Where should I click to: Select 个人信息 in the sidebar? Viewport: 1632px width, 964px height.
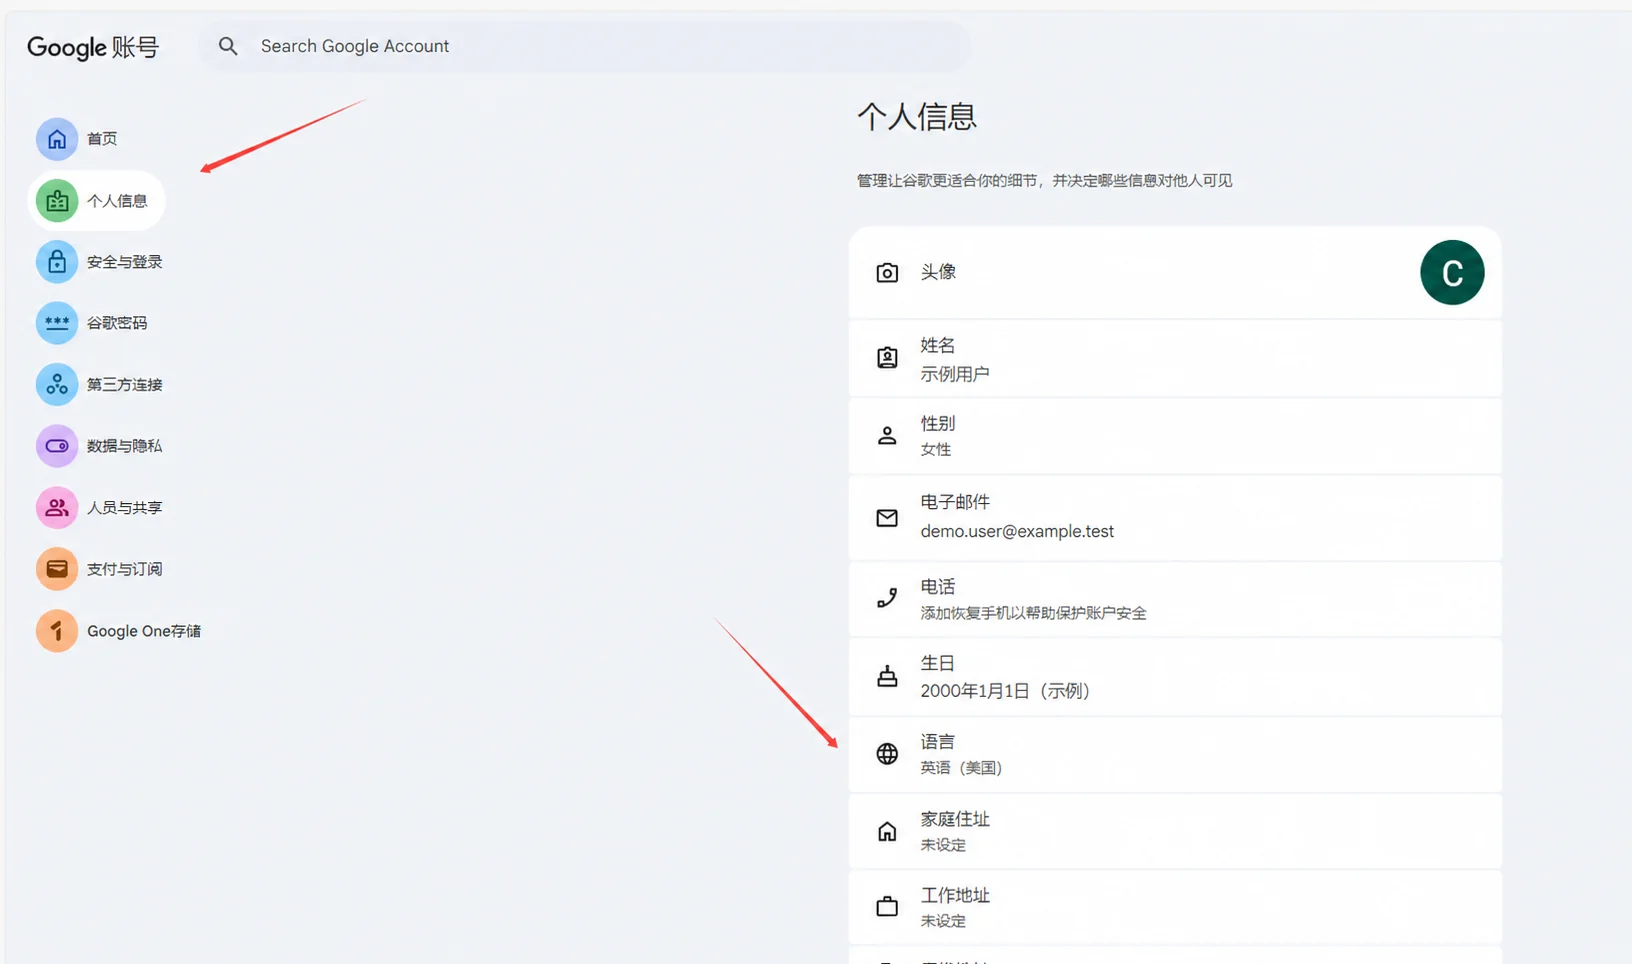[97, 201]
